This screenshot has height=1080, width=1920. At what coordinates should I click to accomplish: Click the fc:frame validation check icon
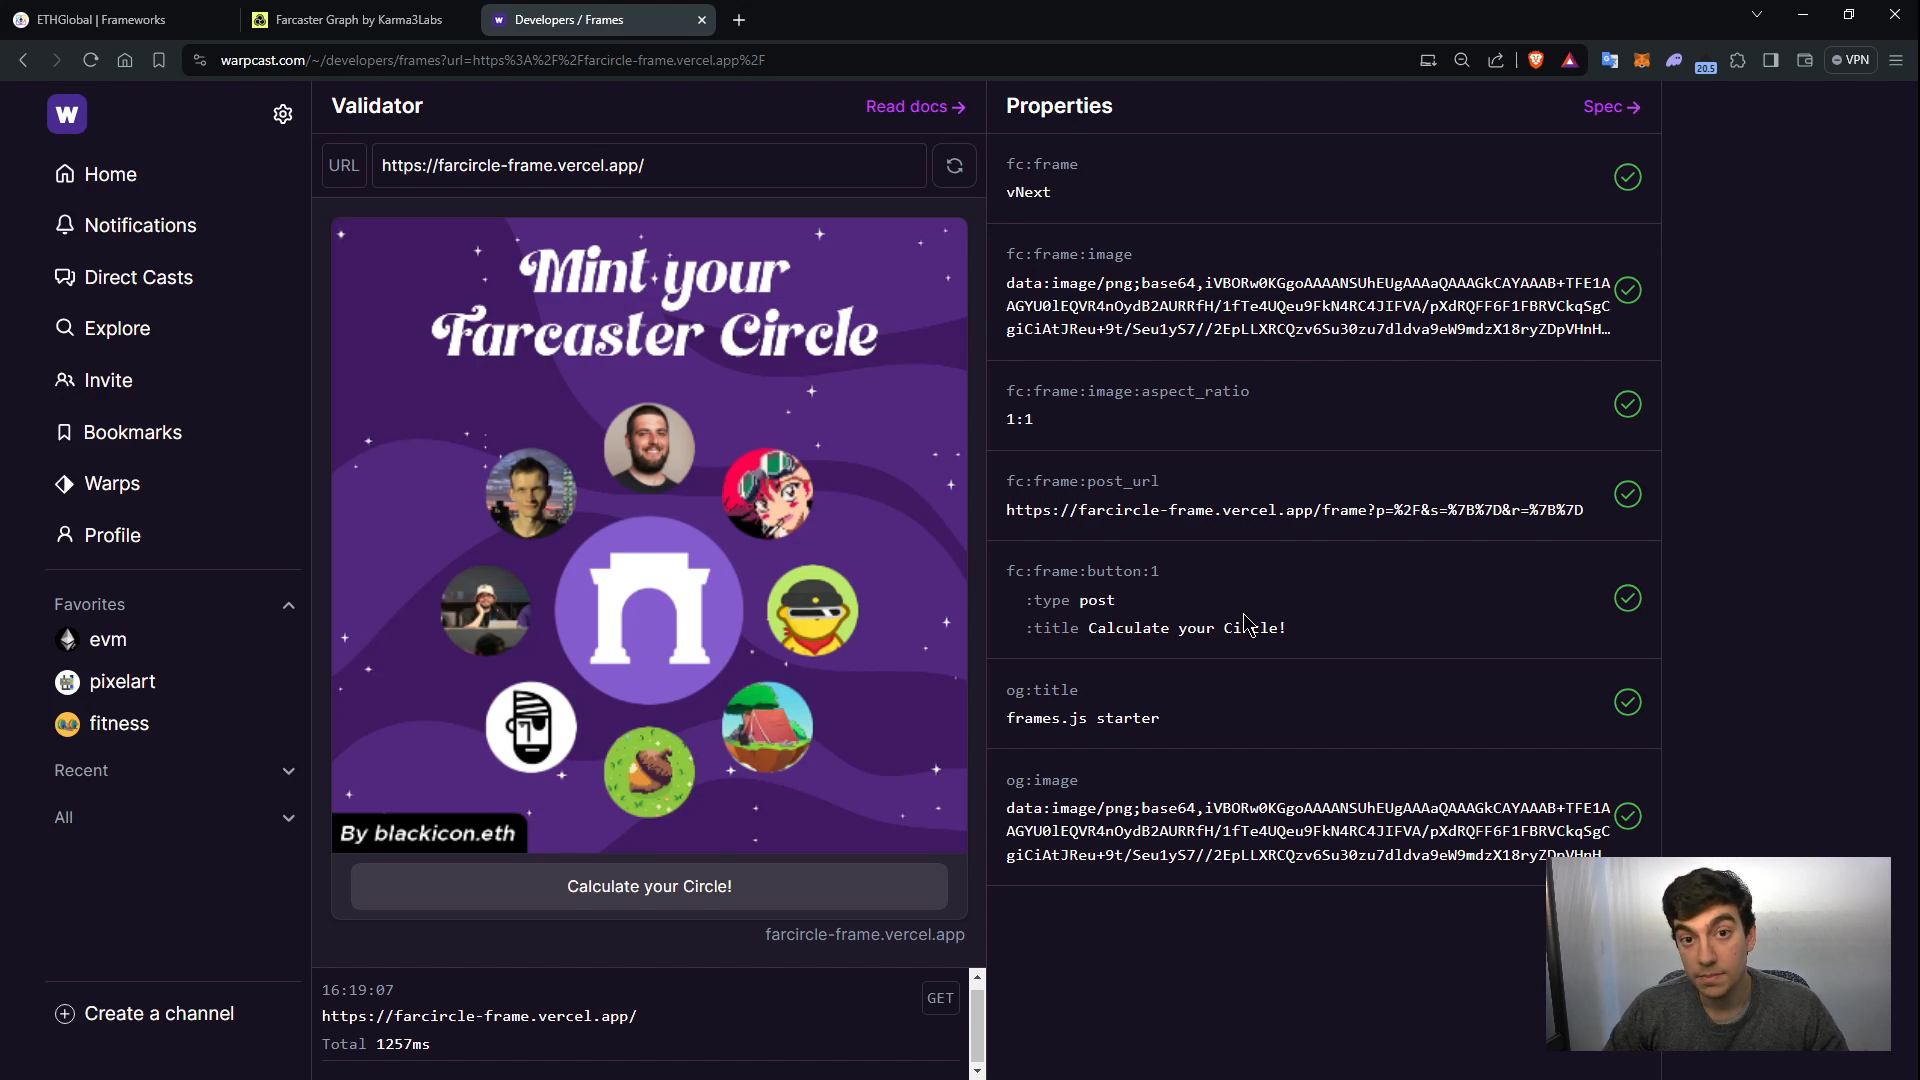click(x=1627, y=177)
